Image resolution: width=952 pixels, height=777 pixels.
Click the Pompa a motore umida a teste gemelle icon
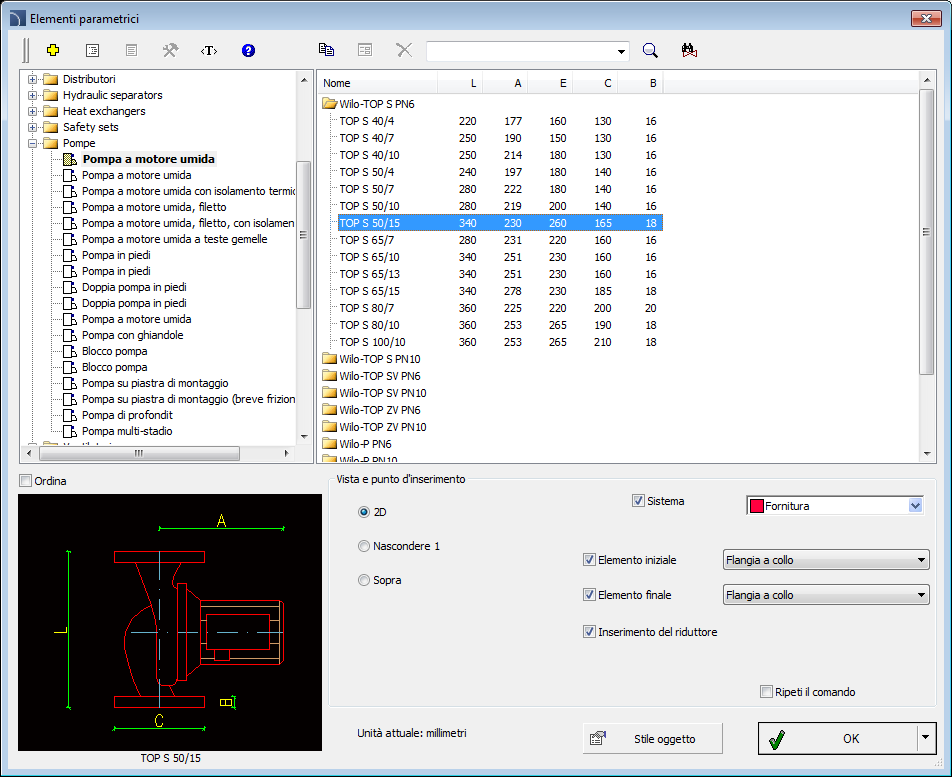tap(70, 239)
